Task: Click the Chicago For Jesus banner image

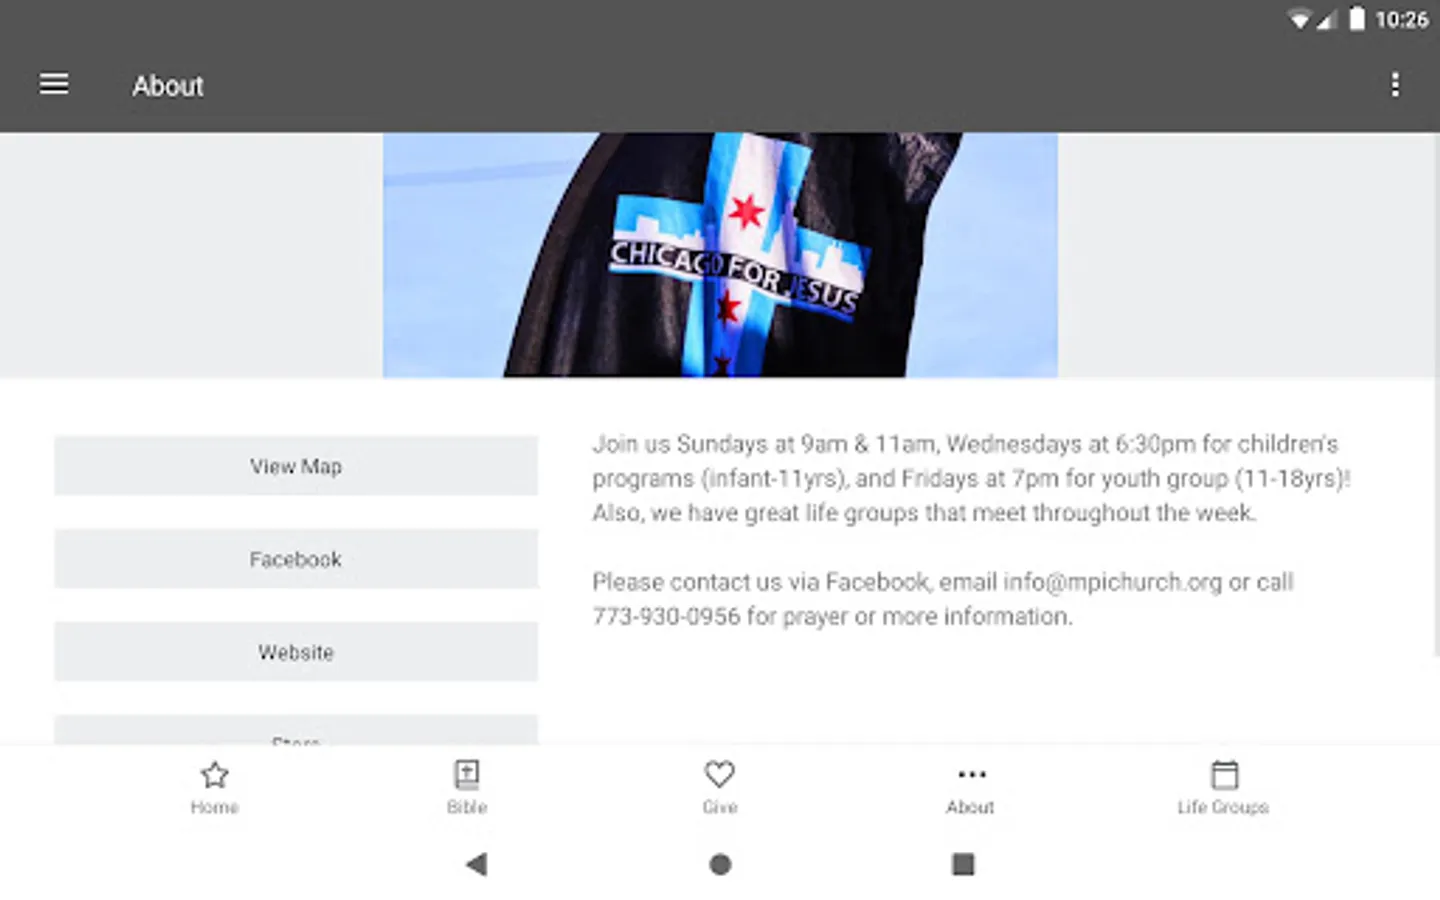Action: (x=720, y=255)
